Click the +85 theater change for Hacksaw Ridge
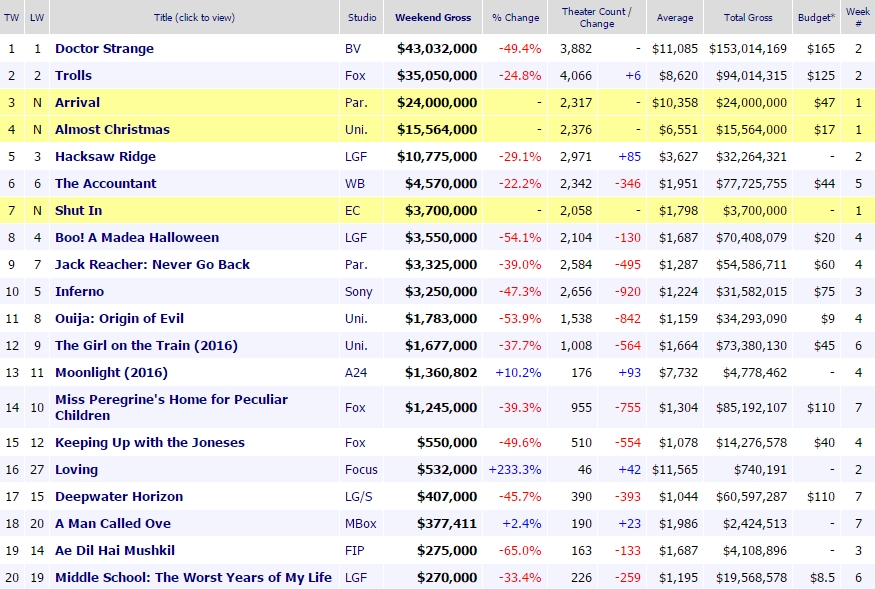This screenshot has width=875, height=589. pyautogui.click(x=629, y=157)
